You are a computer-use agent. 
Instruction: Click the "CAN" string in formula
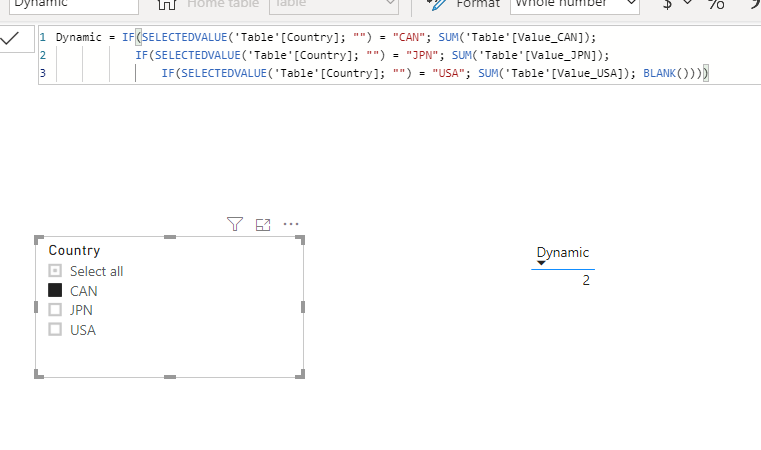click(x=409, y=37)
